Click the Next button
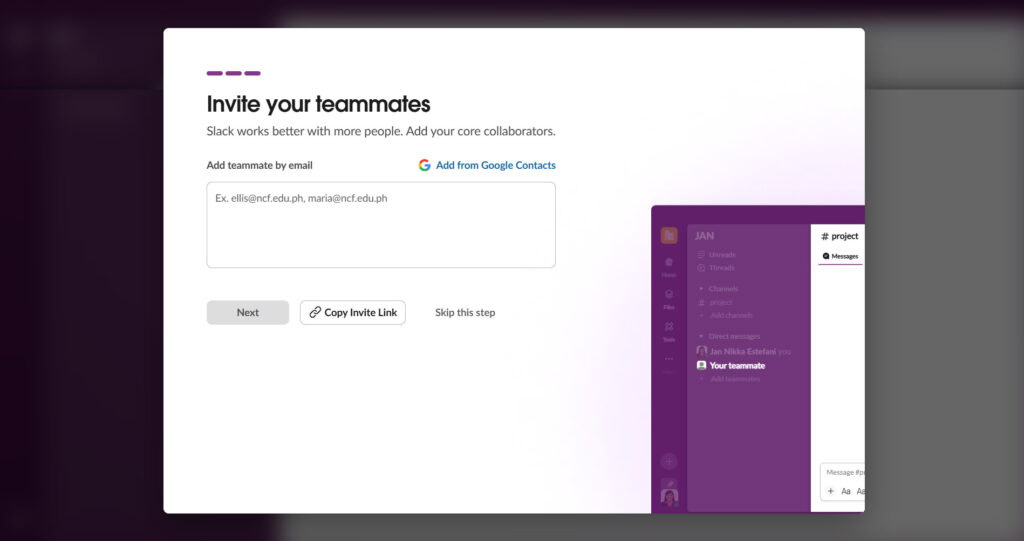The width and height of the screenshot is (1024, 541). coord(248,312)
